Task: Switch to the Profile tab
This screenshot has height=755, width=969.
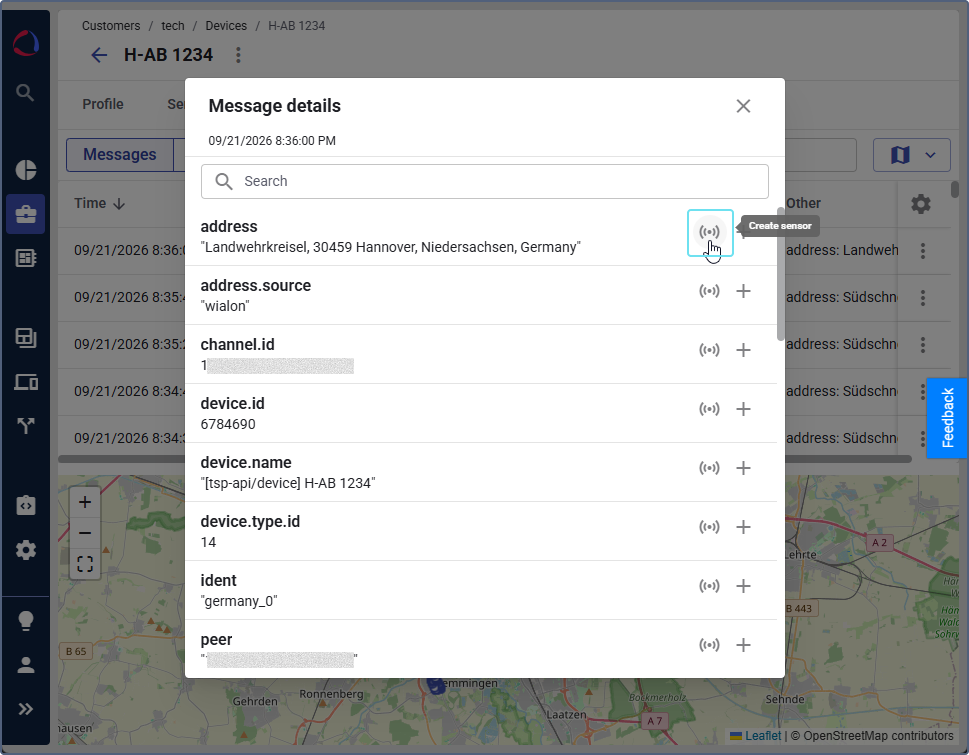Action: [x=103, y=104]
